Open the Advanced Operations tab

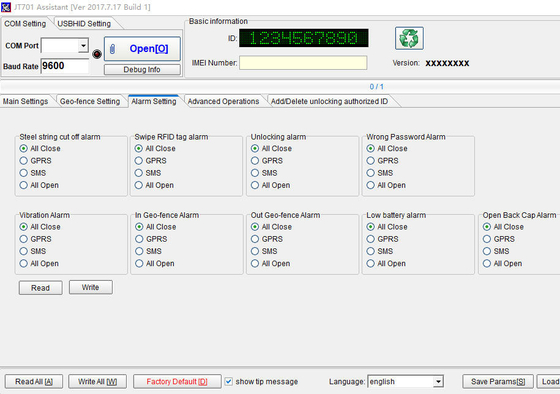(223, 101)
